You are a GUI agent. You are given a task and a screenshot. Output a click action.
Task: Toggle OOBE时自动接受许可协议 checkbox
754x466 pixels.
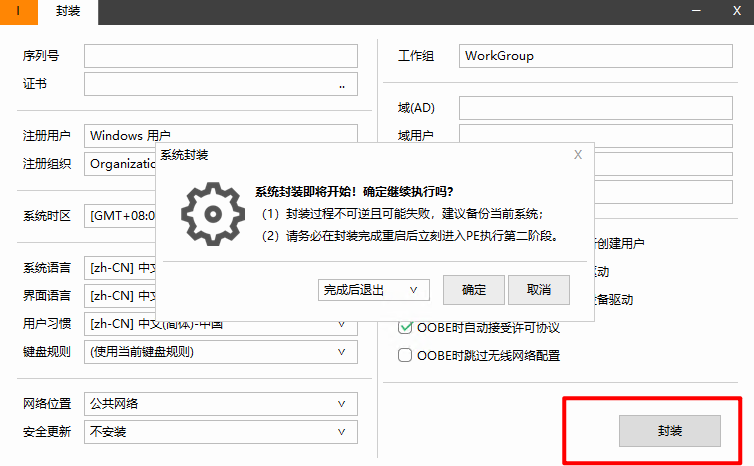(x=406, y=327)
